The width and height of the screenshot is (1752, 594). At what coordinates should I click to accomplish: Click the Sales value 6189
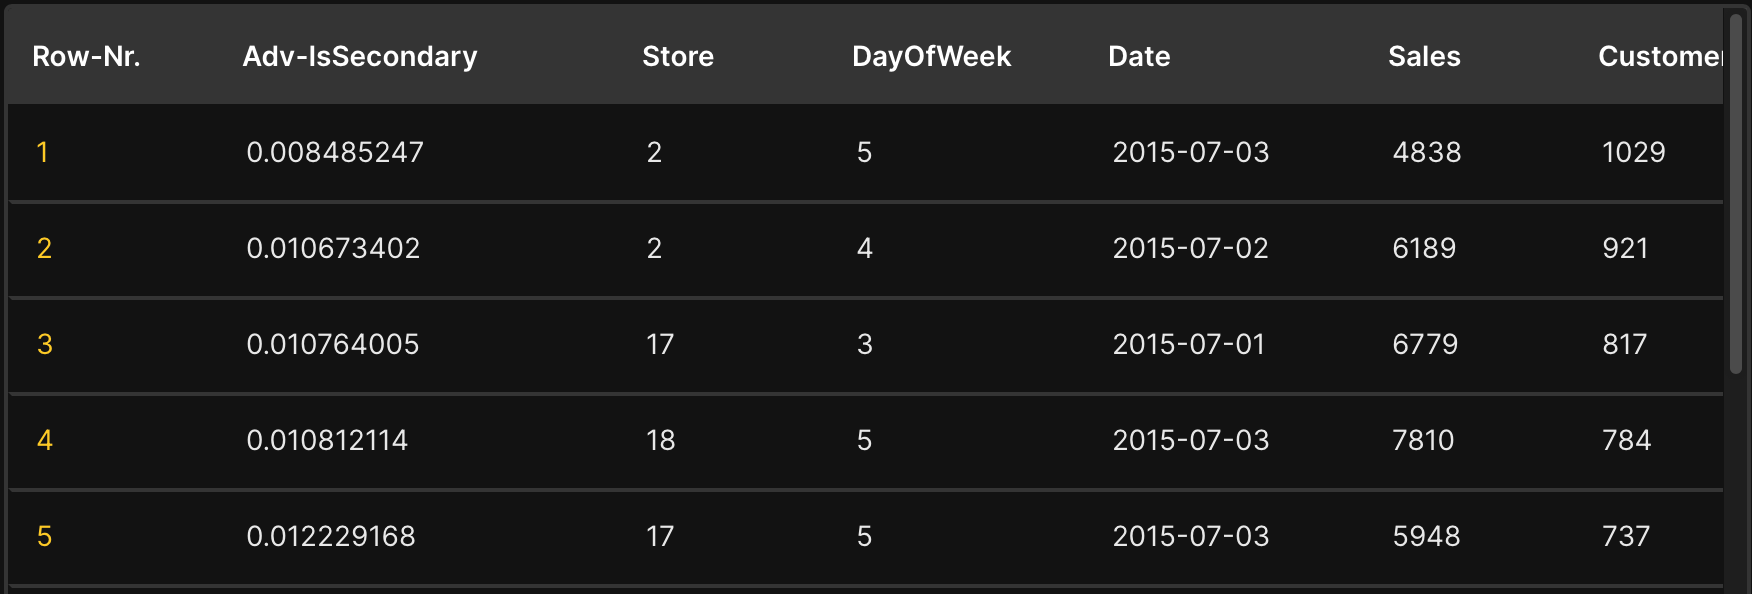1424,248
